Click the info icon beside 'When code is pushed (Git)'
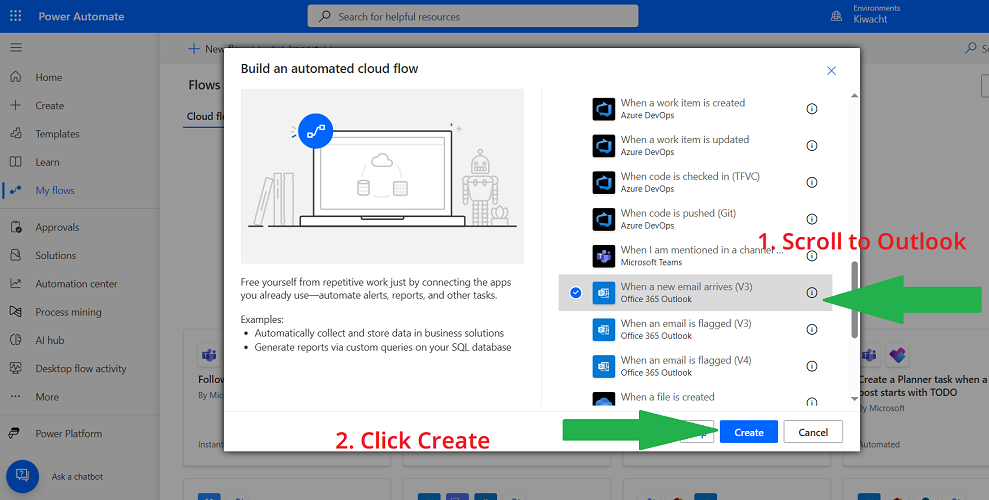 point(811,219)
